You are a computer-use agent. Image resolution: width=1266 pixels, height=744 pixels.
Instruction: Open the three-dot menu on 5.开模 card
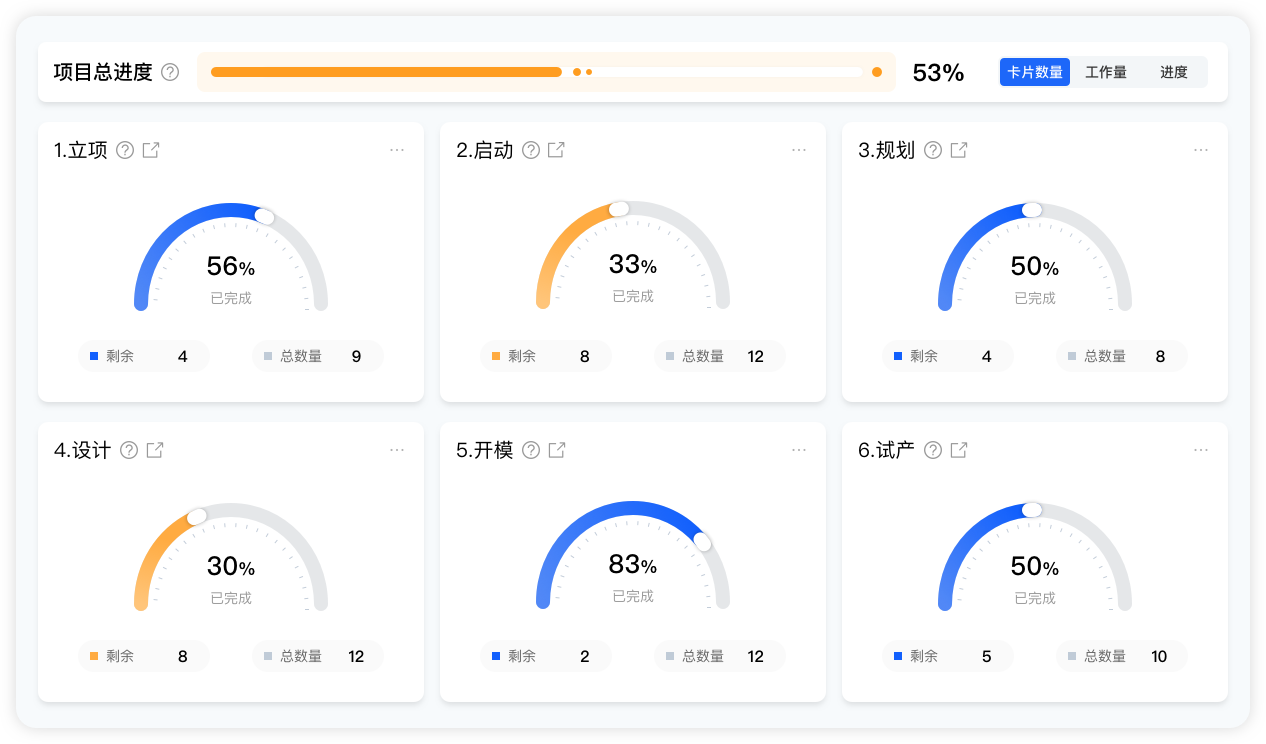tap(799, 450)
